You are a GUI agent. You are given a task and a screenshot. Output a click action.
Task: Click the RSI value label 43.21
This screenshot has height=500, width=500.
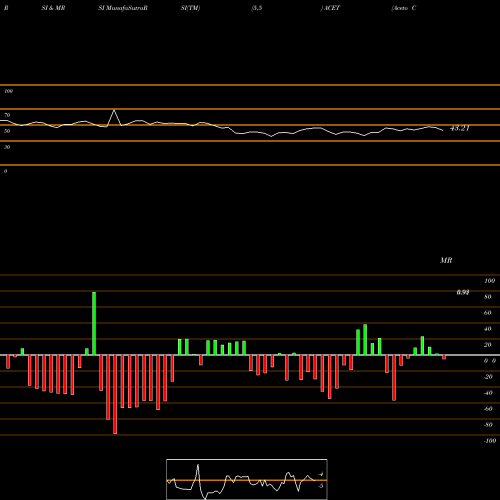pyautogui.click(x=460, y=128)
